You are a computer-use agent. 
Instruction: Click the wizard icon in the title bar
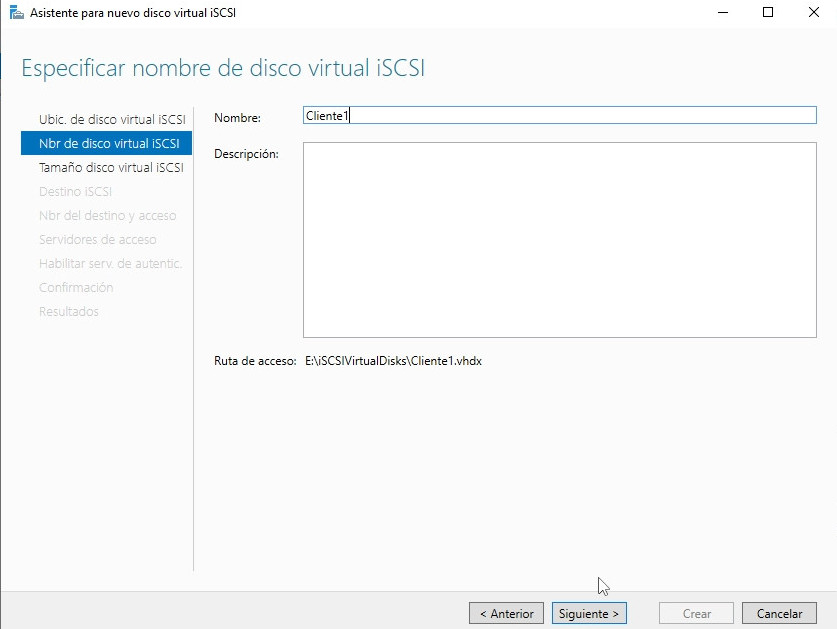coord(15,13)
